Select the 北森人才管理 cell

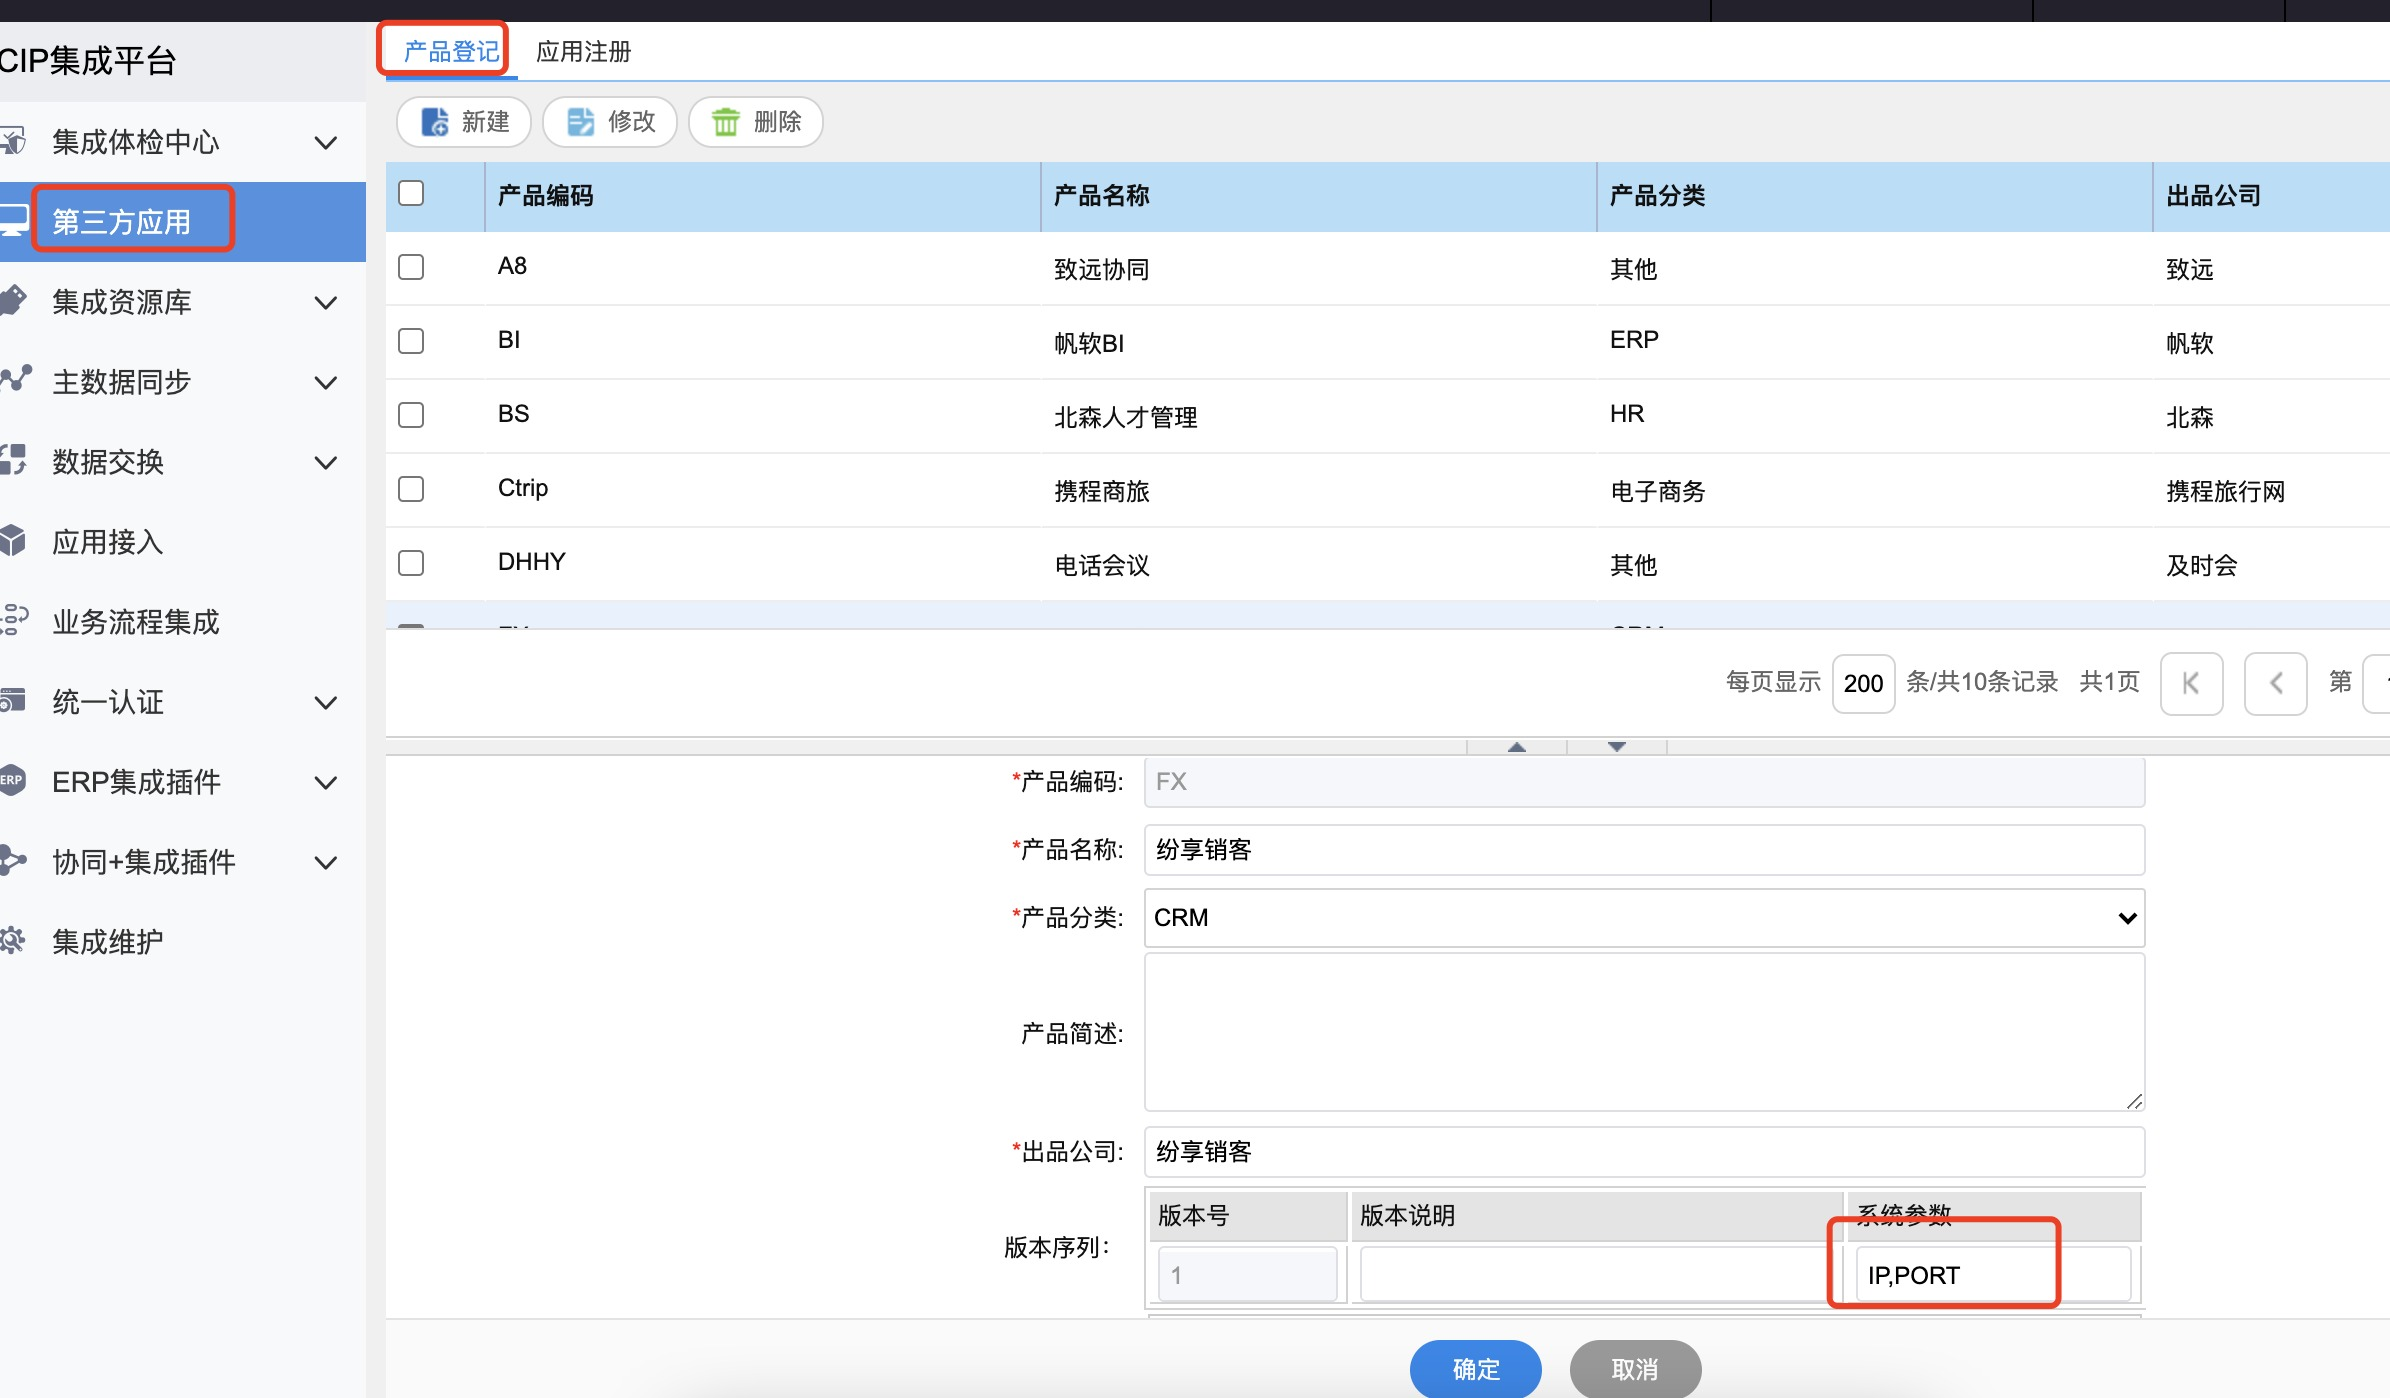pyautogui.click(x=1126, y=418)
